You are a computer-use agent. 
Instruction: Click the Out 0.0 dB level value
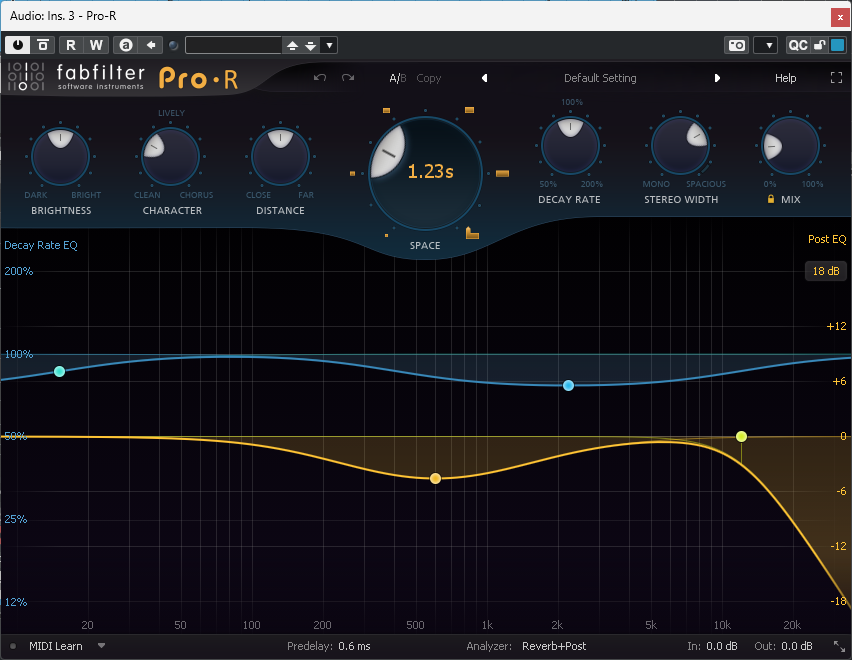[797, 646]
